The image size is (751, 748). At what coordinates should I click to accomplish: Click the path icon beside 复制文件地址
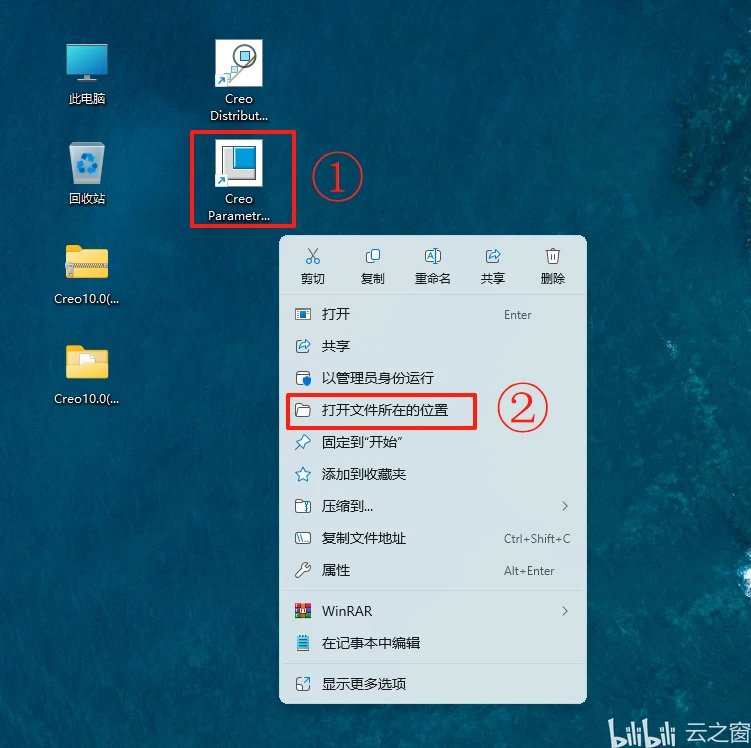pos(303,538)
